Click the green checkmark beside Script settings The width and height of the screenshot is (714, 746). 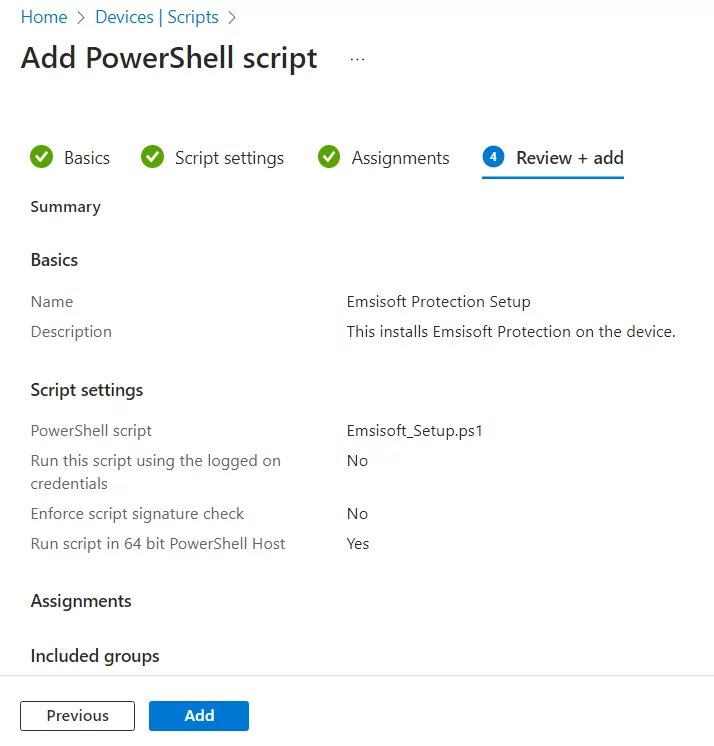pyautogui.click(x=152, y=157)
